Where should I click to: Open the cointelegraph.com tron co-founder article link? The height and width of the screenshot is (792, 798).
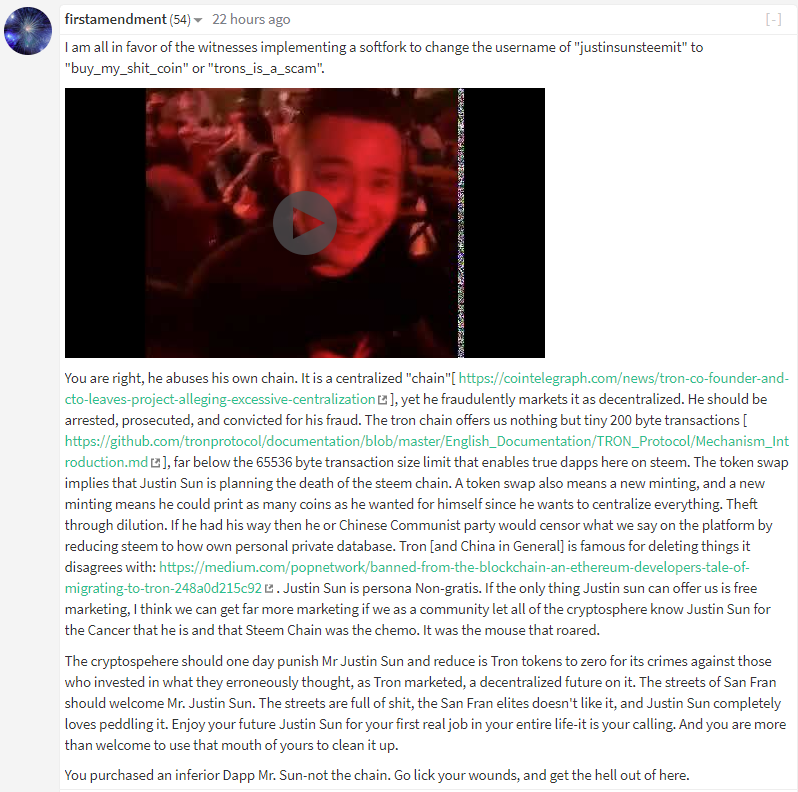pyautogui.click(x=426, y=388)
